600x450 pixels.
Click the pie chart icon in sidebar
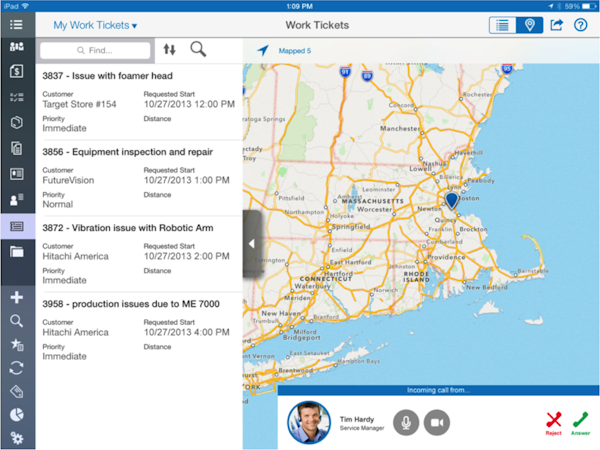pos(16,414)
